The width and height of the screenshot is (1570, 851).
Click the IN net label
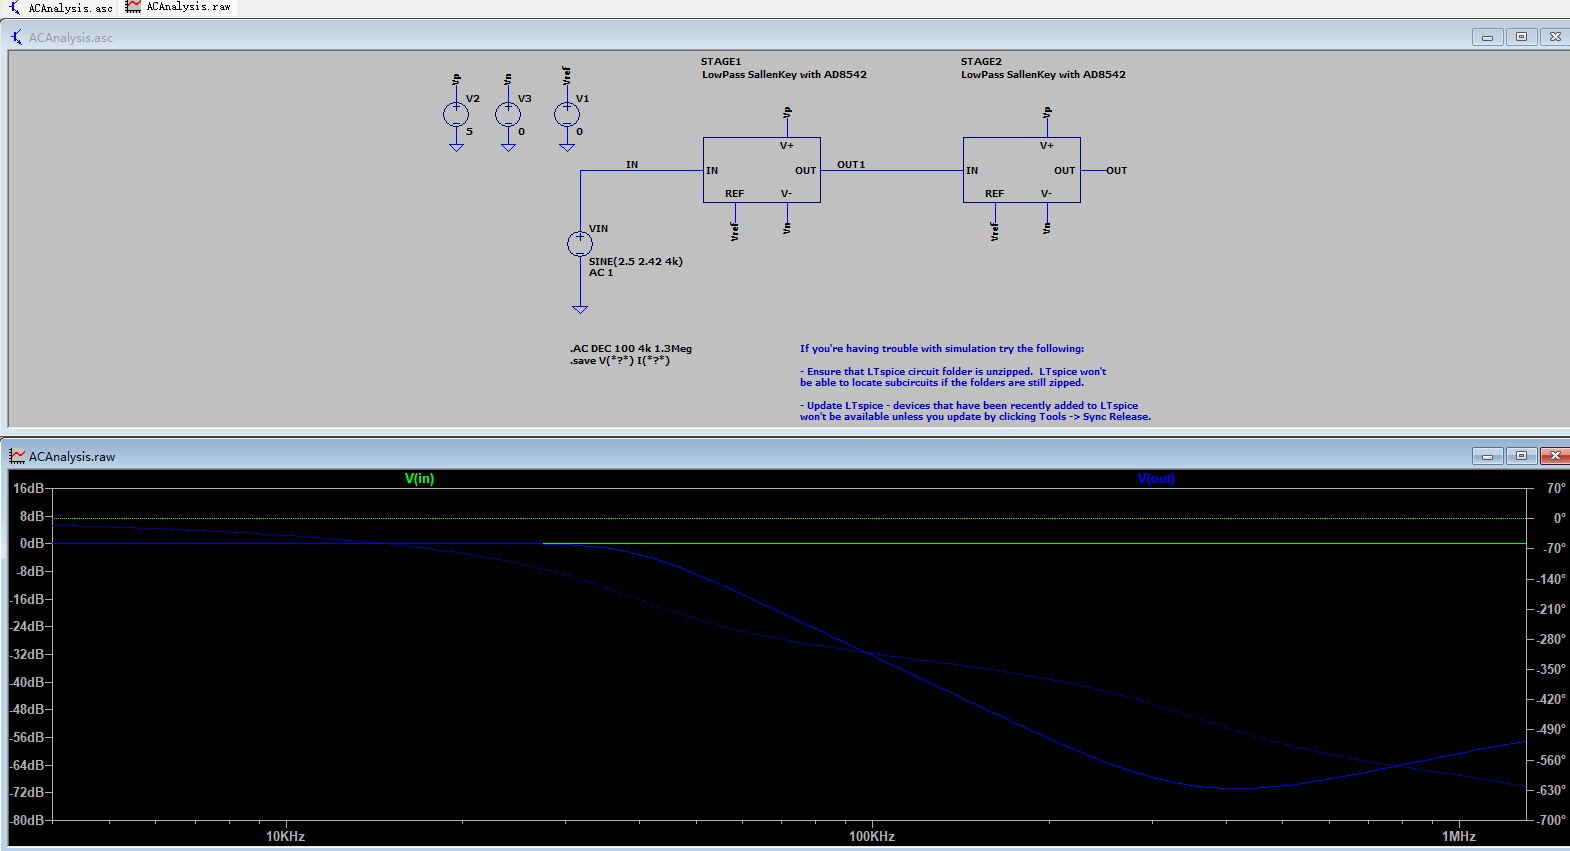[632, 164]
